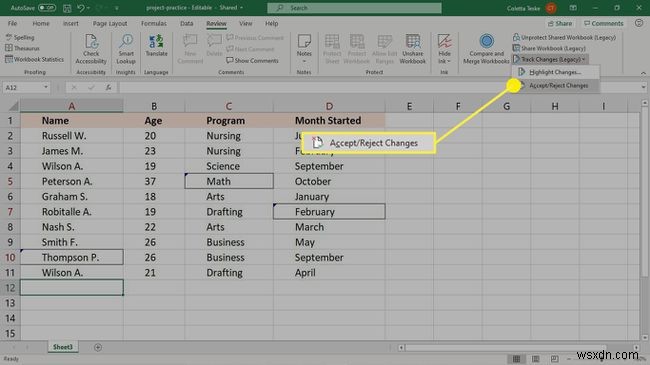Switch to the Formulas tab

pos(153,23)
